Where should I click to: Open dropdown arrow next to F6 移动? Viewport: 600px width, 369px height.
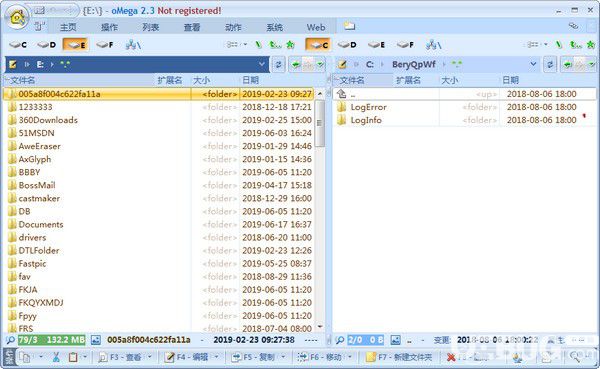click(x=350, y=357)
